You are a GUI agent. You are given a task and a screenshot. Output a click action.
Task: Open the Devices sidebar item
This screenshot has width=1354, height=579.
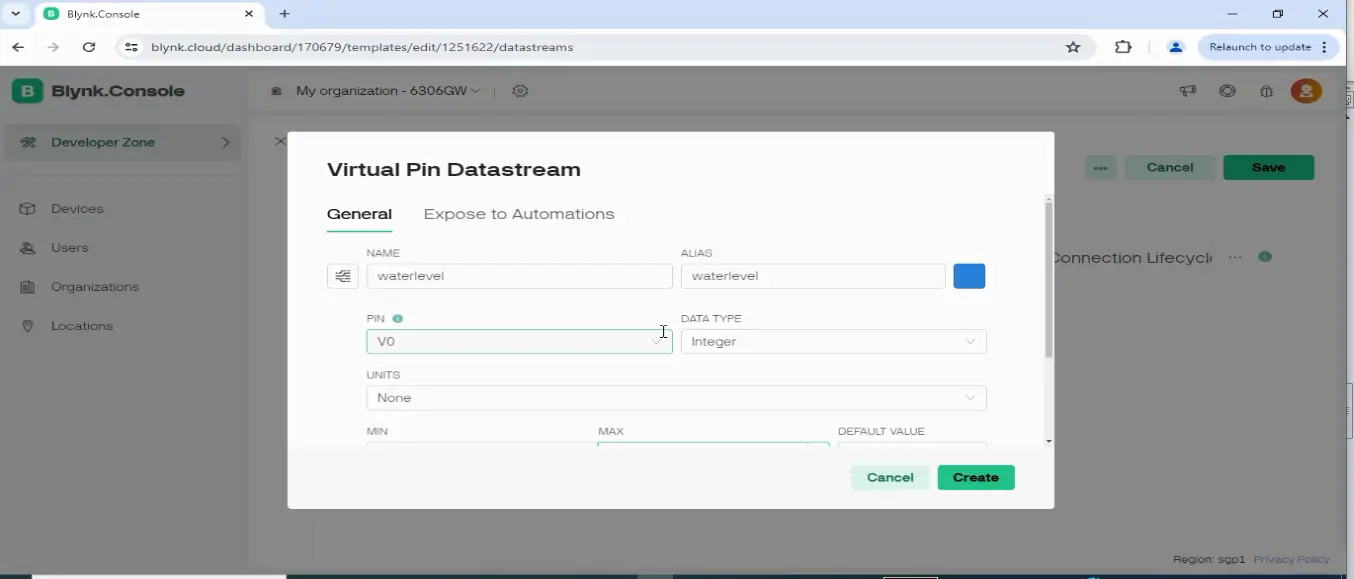(77, 209)
